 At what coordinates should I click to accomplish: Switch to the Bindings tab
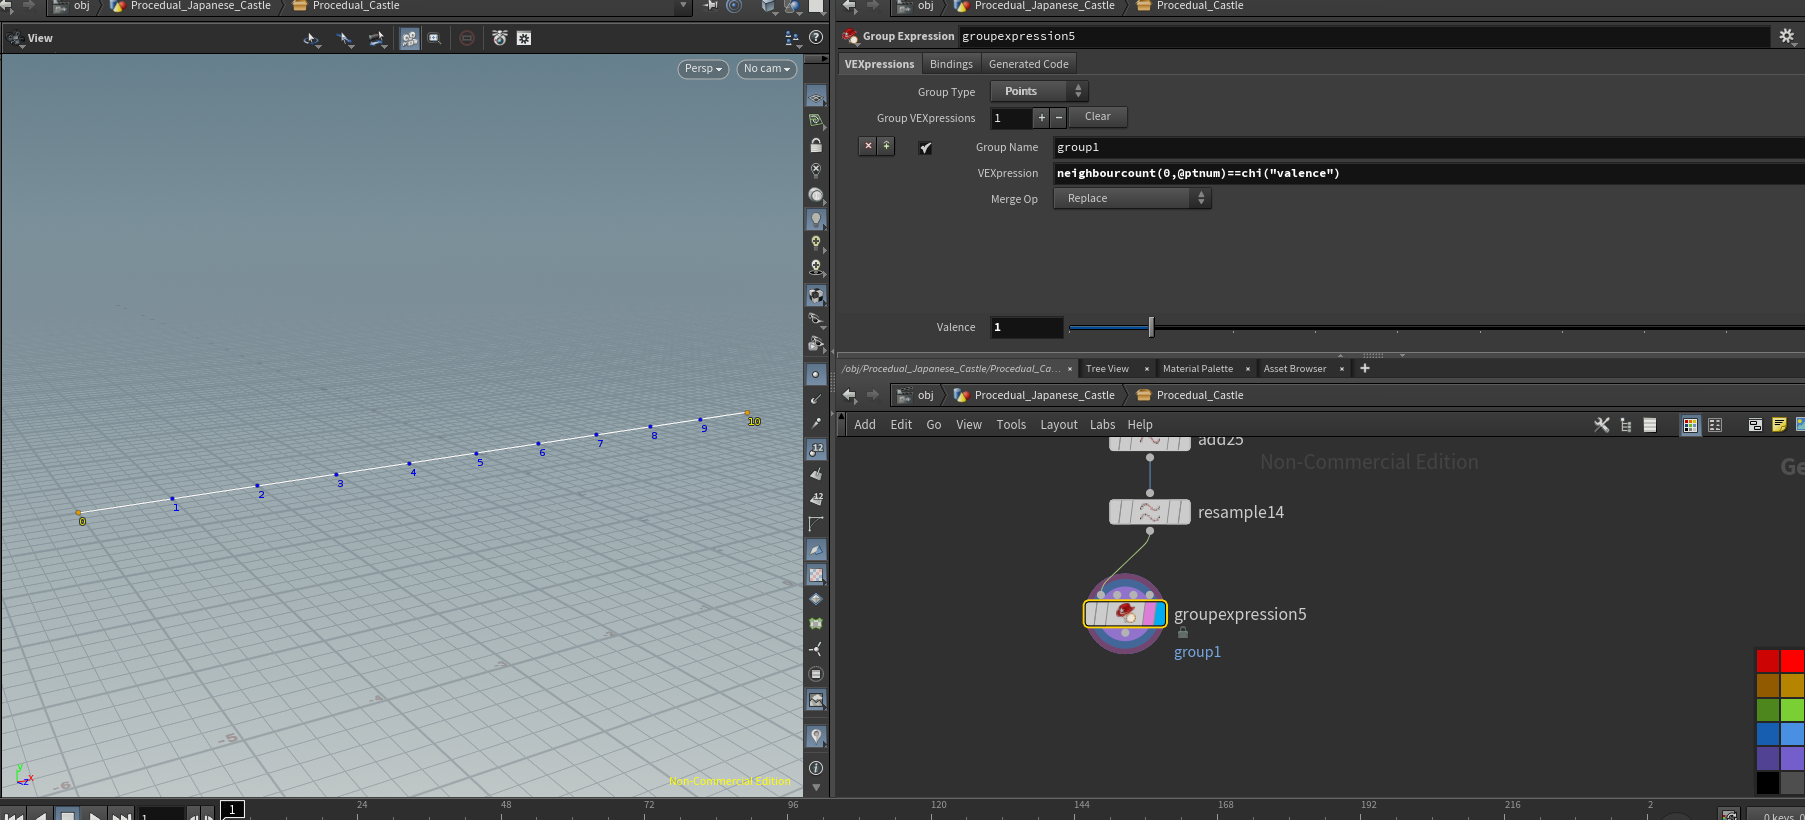[x=951, y=64]
